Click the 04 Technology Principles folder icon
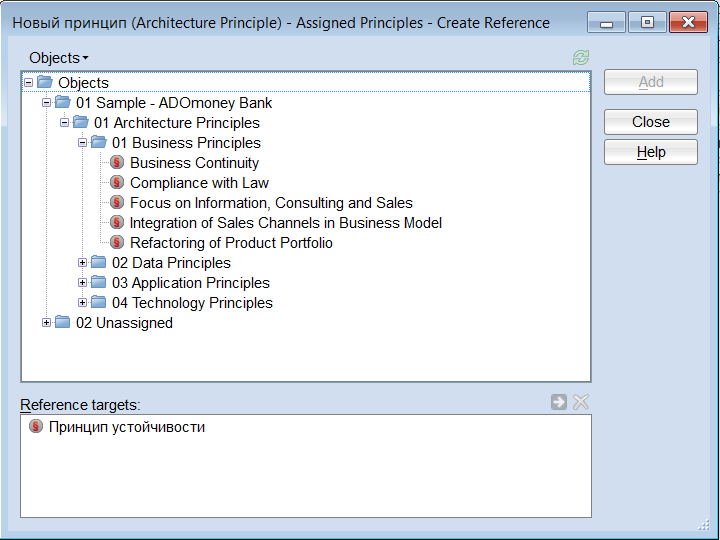Screen dimensions: 720x540 [x=99, y=303]
